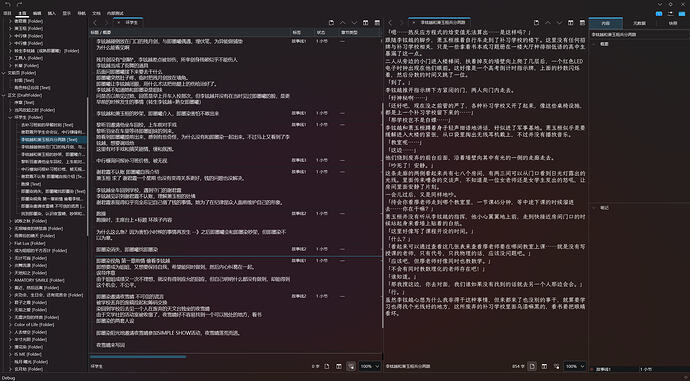
Task: Click the undo arrow in title bar
Action: tap(7, 4)
